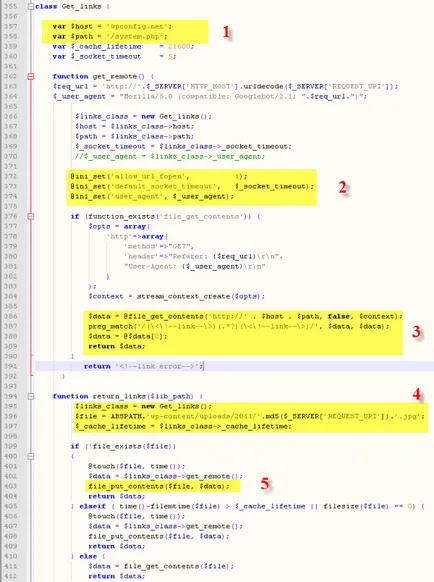The height and width of the screenshot is (582, 434).
Task: Collapse the function_exists if-block fold marker
Action: coord(31,216)
